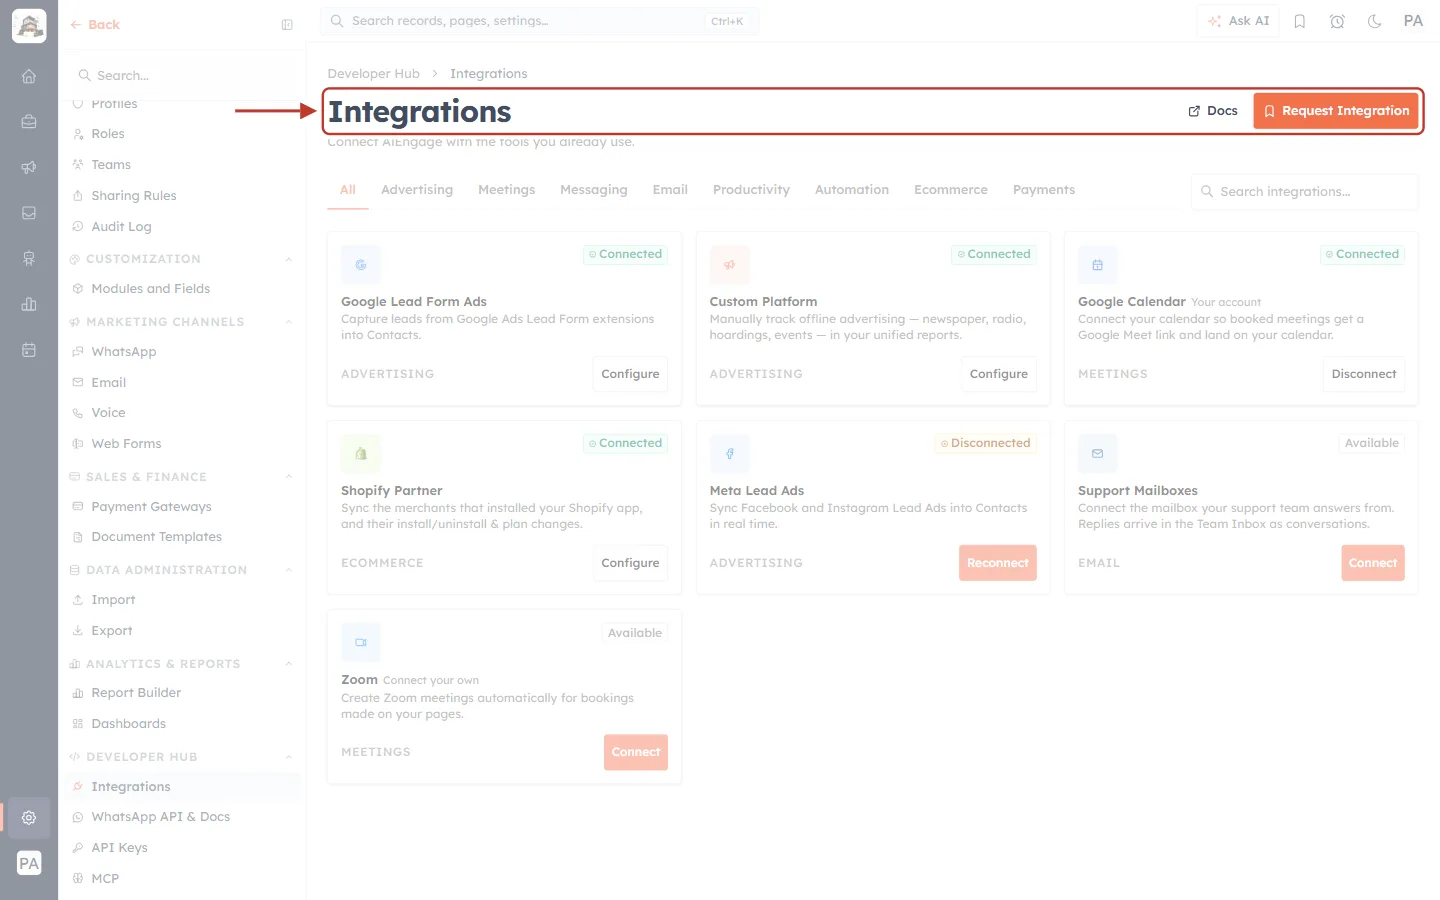The image size is (1440, 900).
Task: Click the robot bot icon in rail
Action: pos(29,259)
